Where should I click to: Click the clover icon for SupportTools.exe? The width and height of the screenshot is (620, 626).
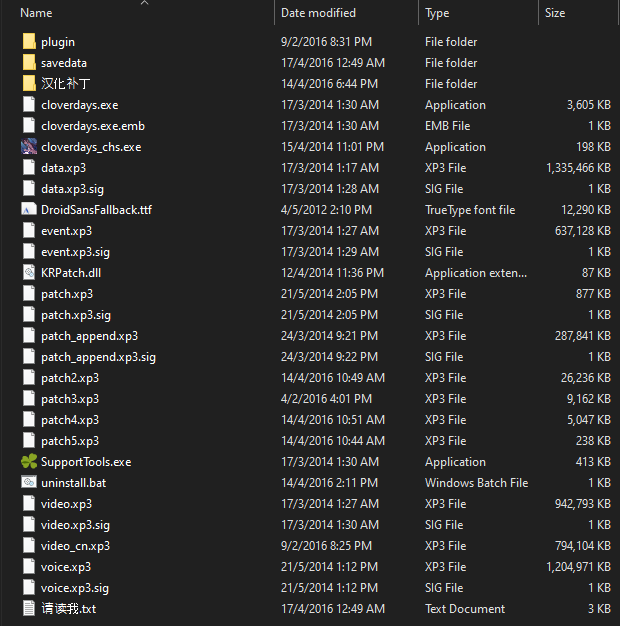click(x=28, y=462)
